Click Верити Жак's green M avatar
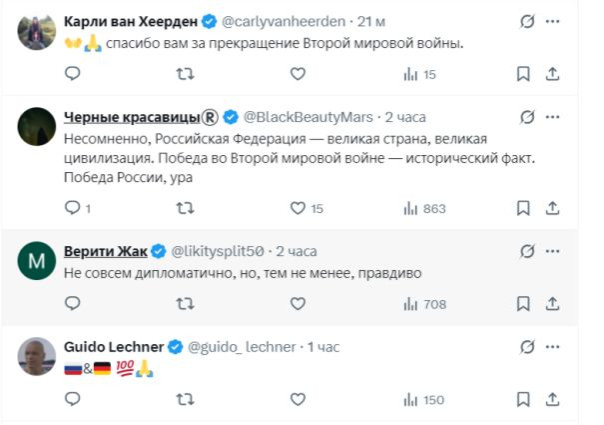The width and height of the screenshot is (604, 425). pos(35,261)
